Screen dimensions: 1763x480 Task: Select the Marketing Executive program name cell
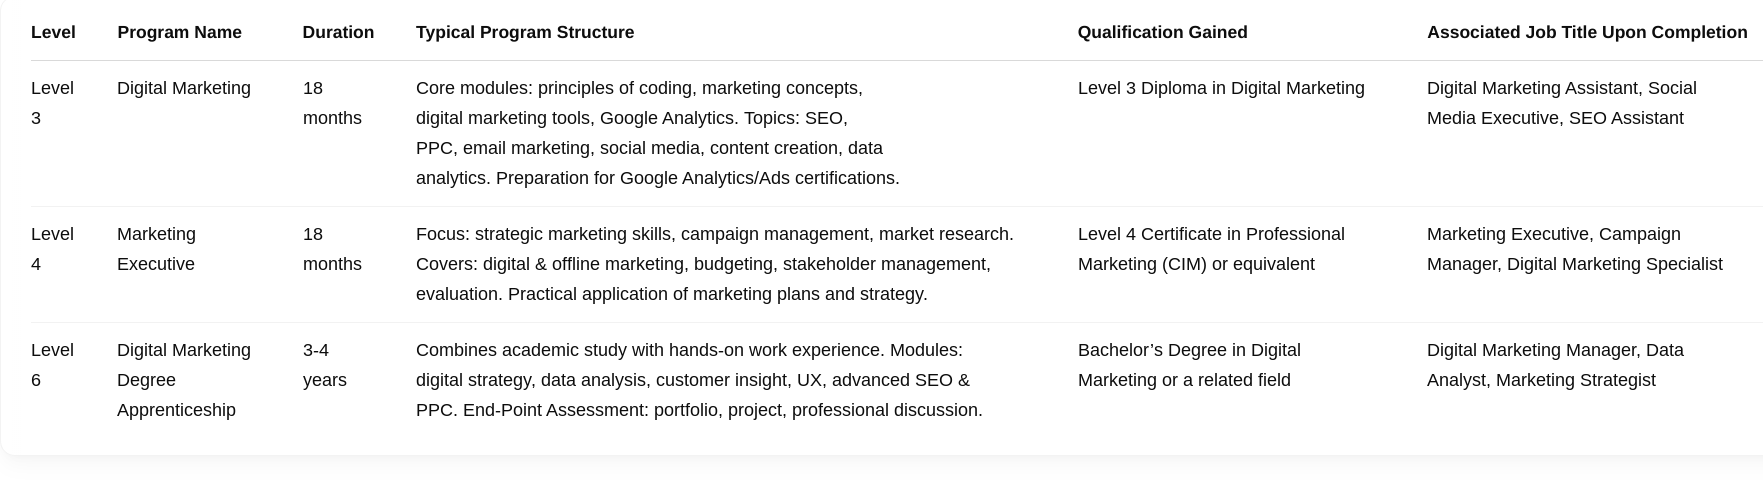click(x=156, y=249)
